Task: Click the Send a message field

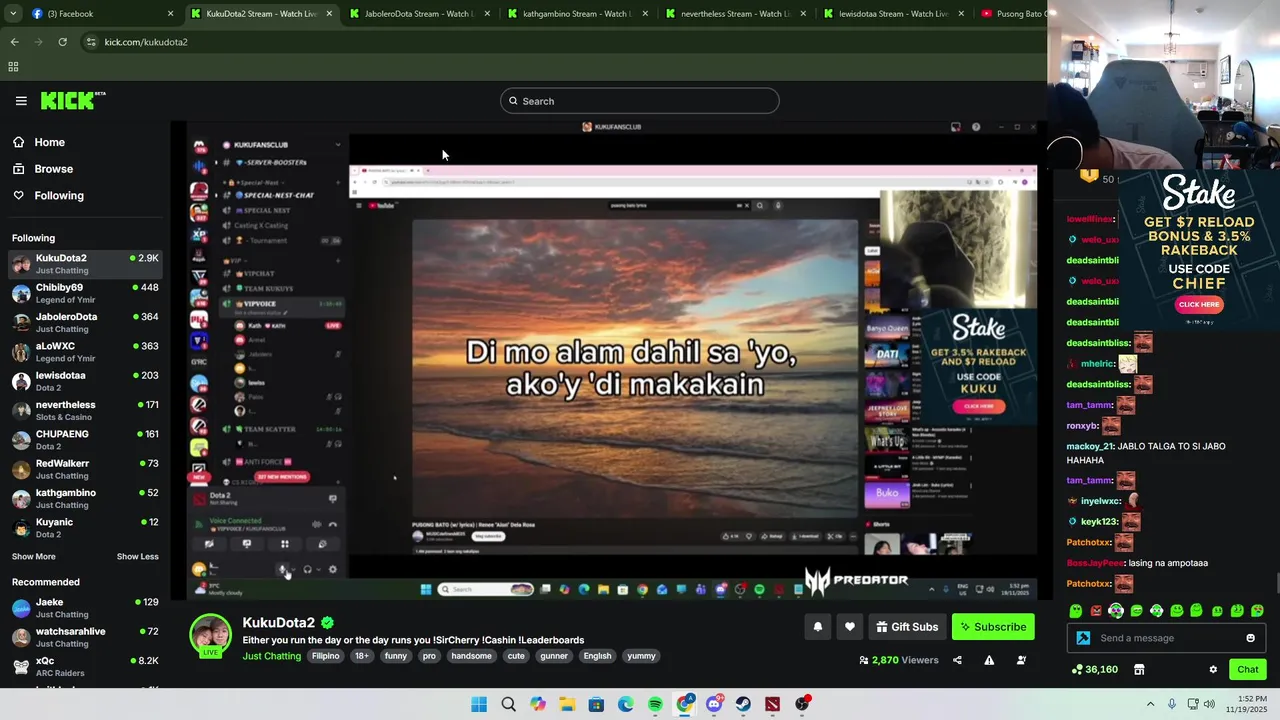Action: (1166, 638)
